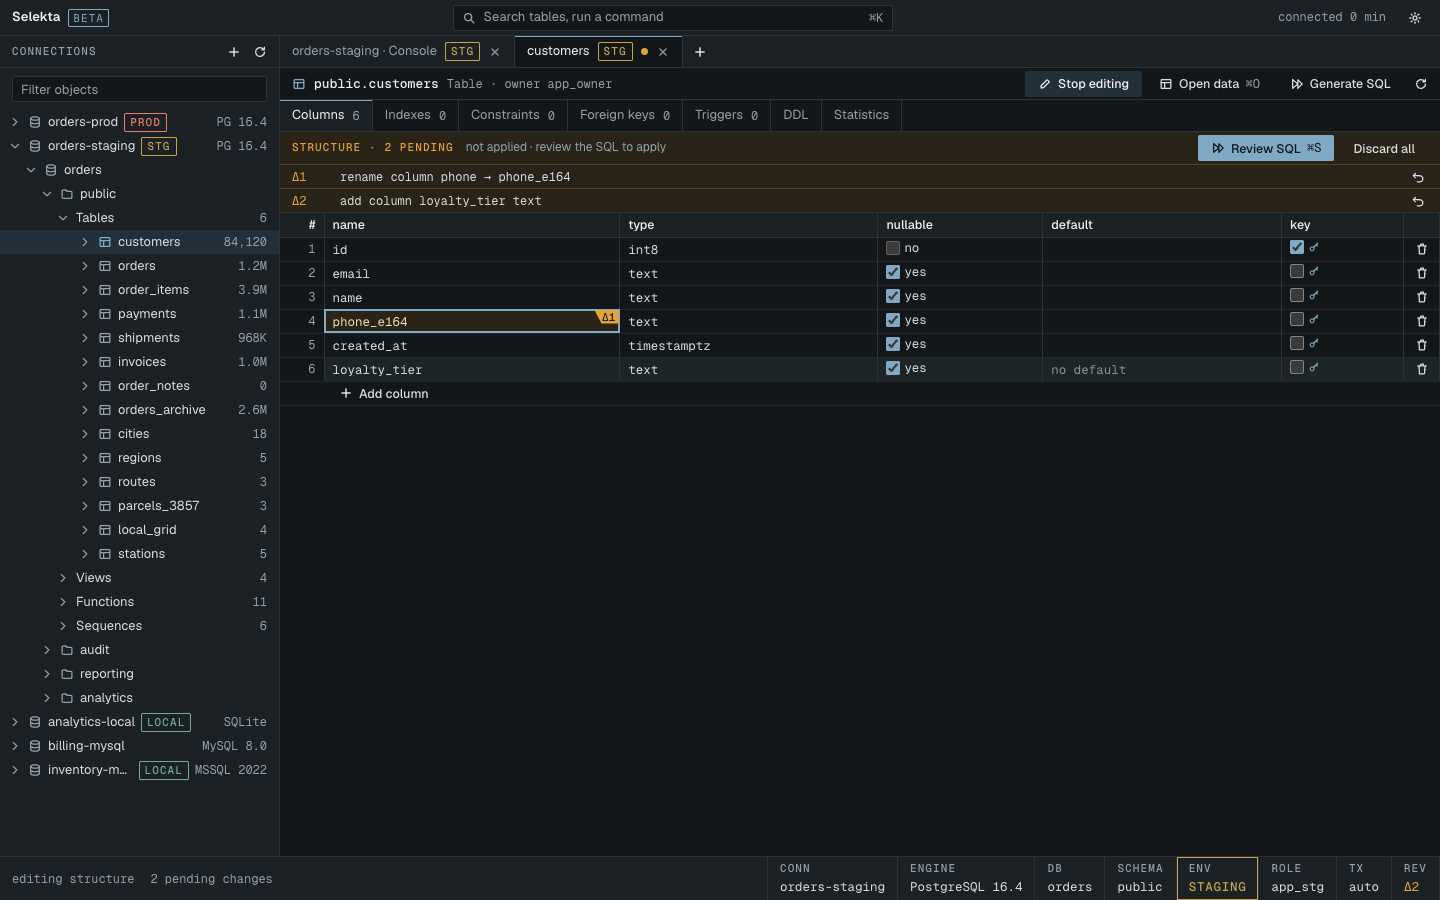The image size is (1440, 900).
Task: Click Stop editing
Action: point(1083,84)
